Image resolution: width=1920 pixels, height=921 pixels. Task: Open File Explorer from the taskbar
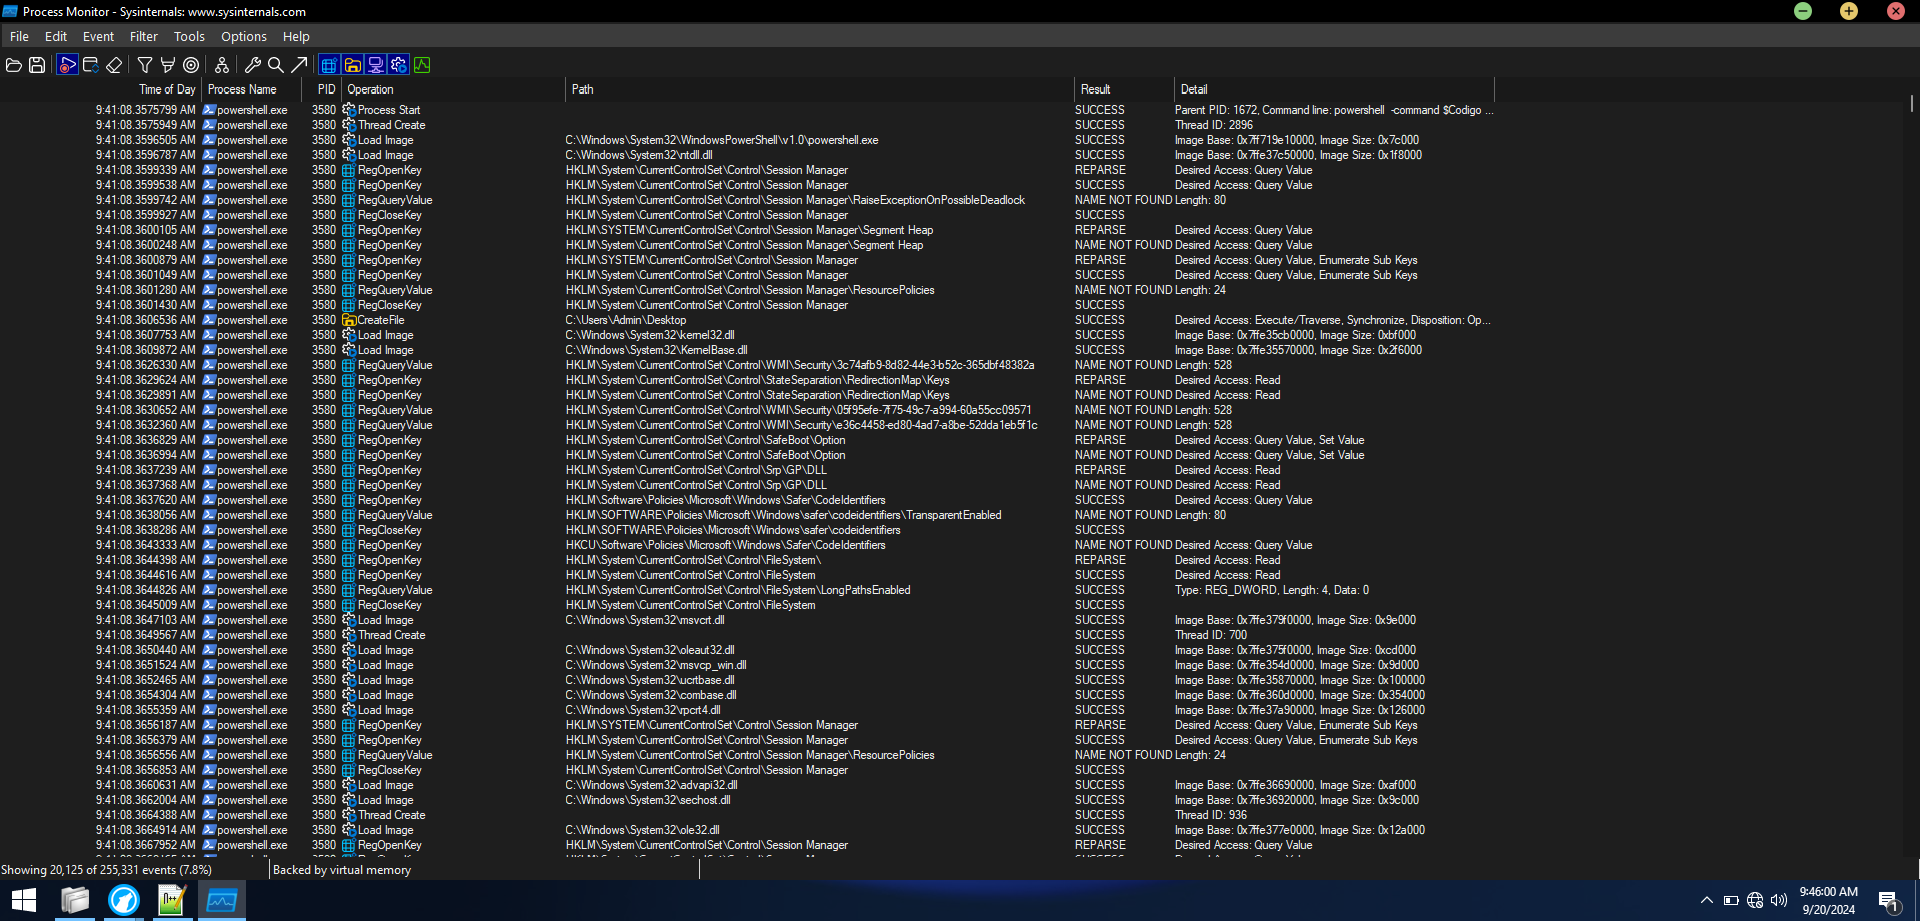click(x=75, y=900)
